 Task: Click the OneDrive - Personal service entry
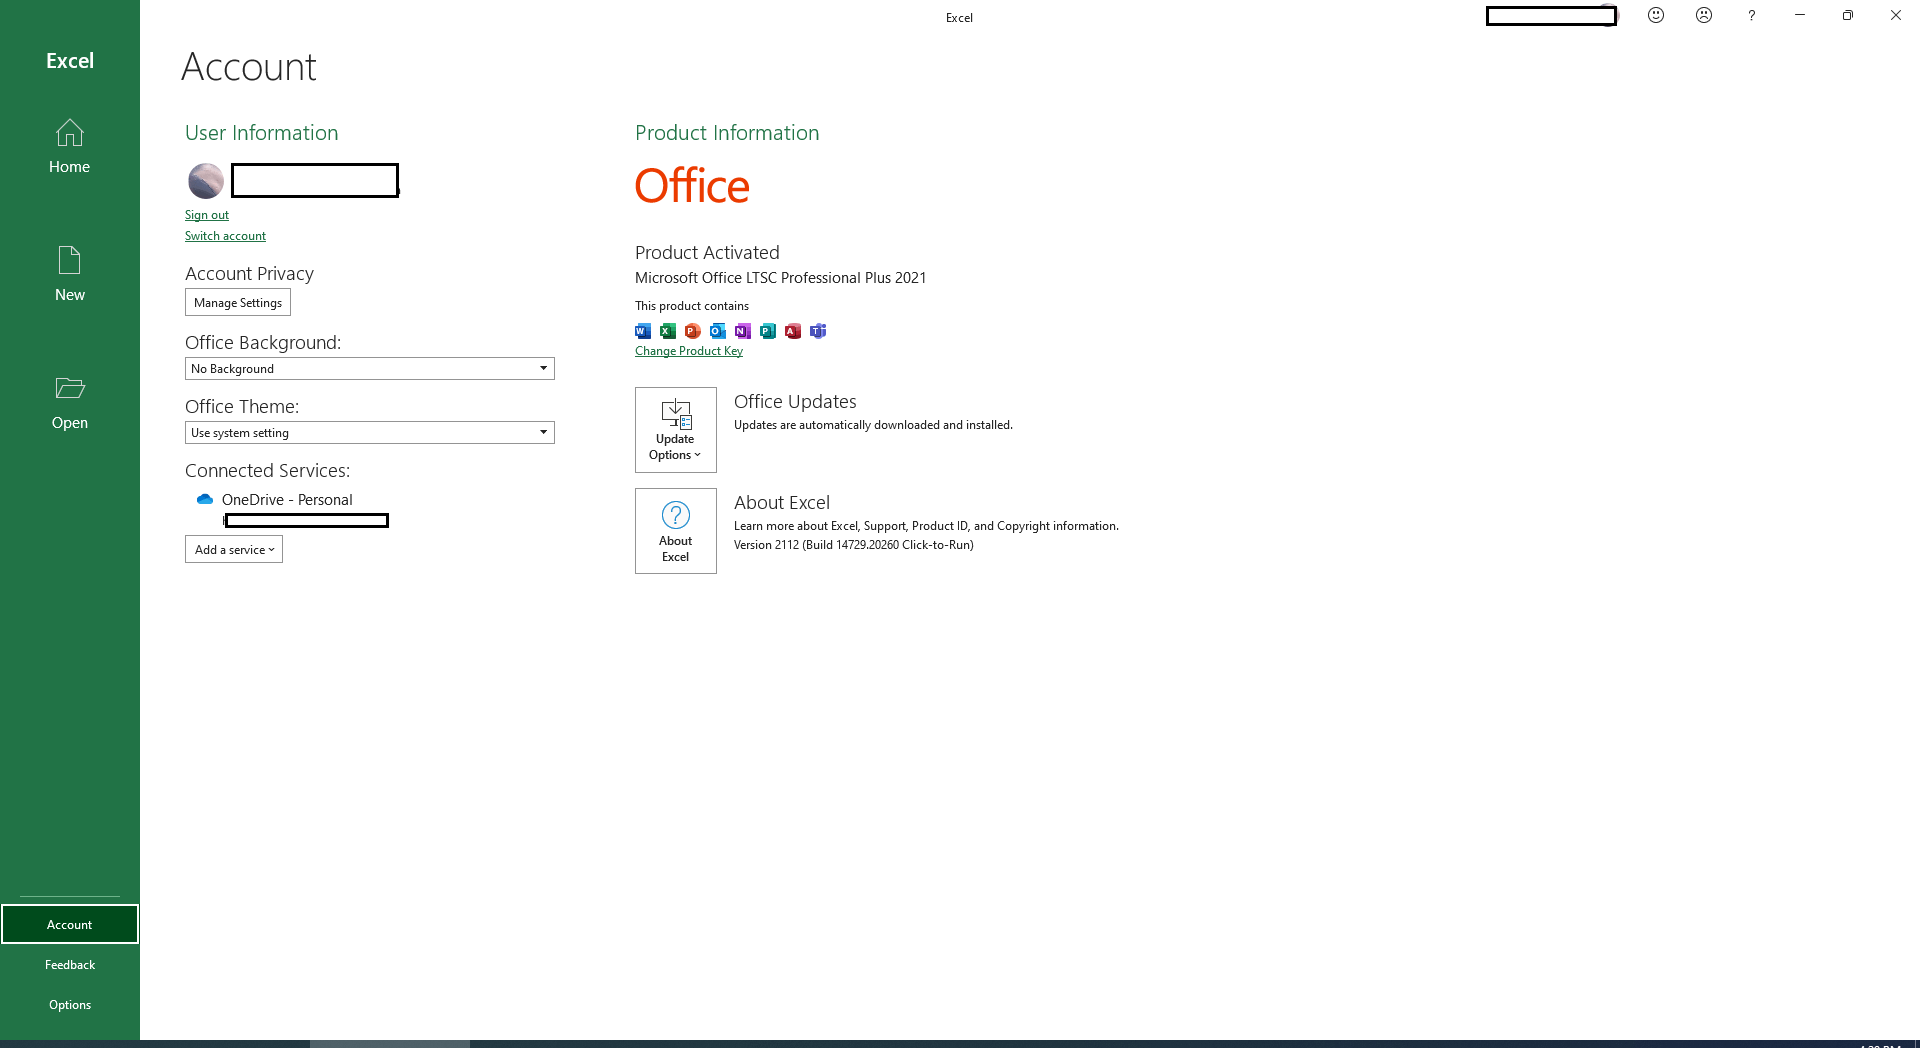[x=287, y=500]
